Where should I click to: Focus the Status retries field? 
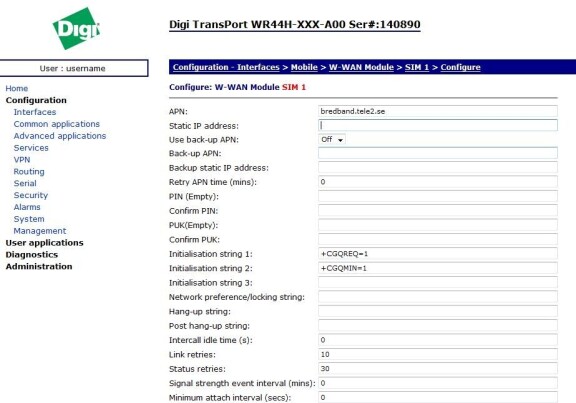(x=438, y=368)
